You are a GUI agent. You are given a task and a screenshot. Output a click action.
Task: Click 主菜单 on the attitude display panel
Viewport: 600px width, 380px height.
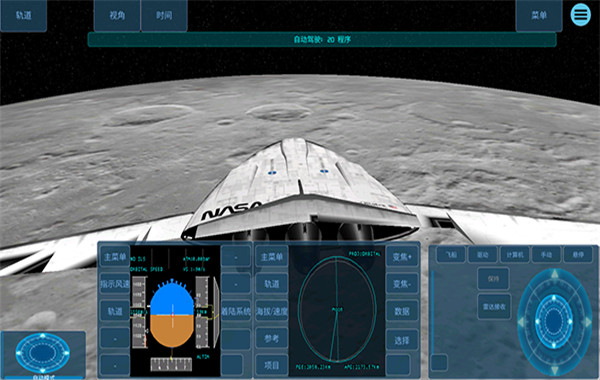(x=115, y=257)
